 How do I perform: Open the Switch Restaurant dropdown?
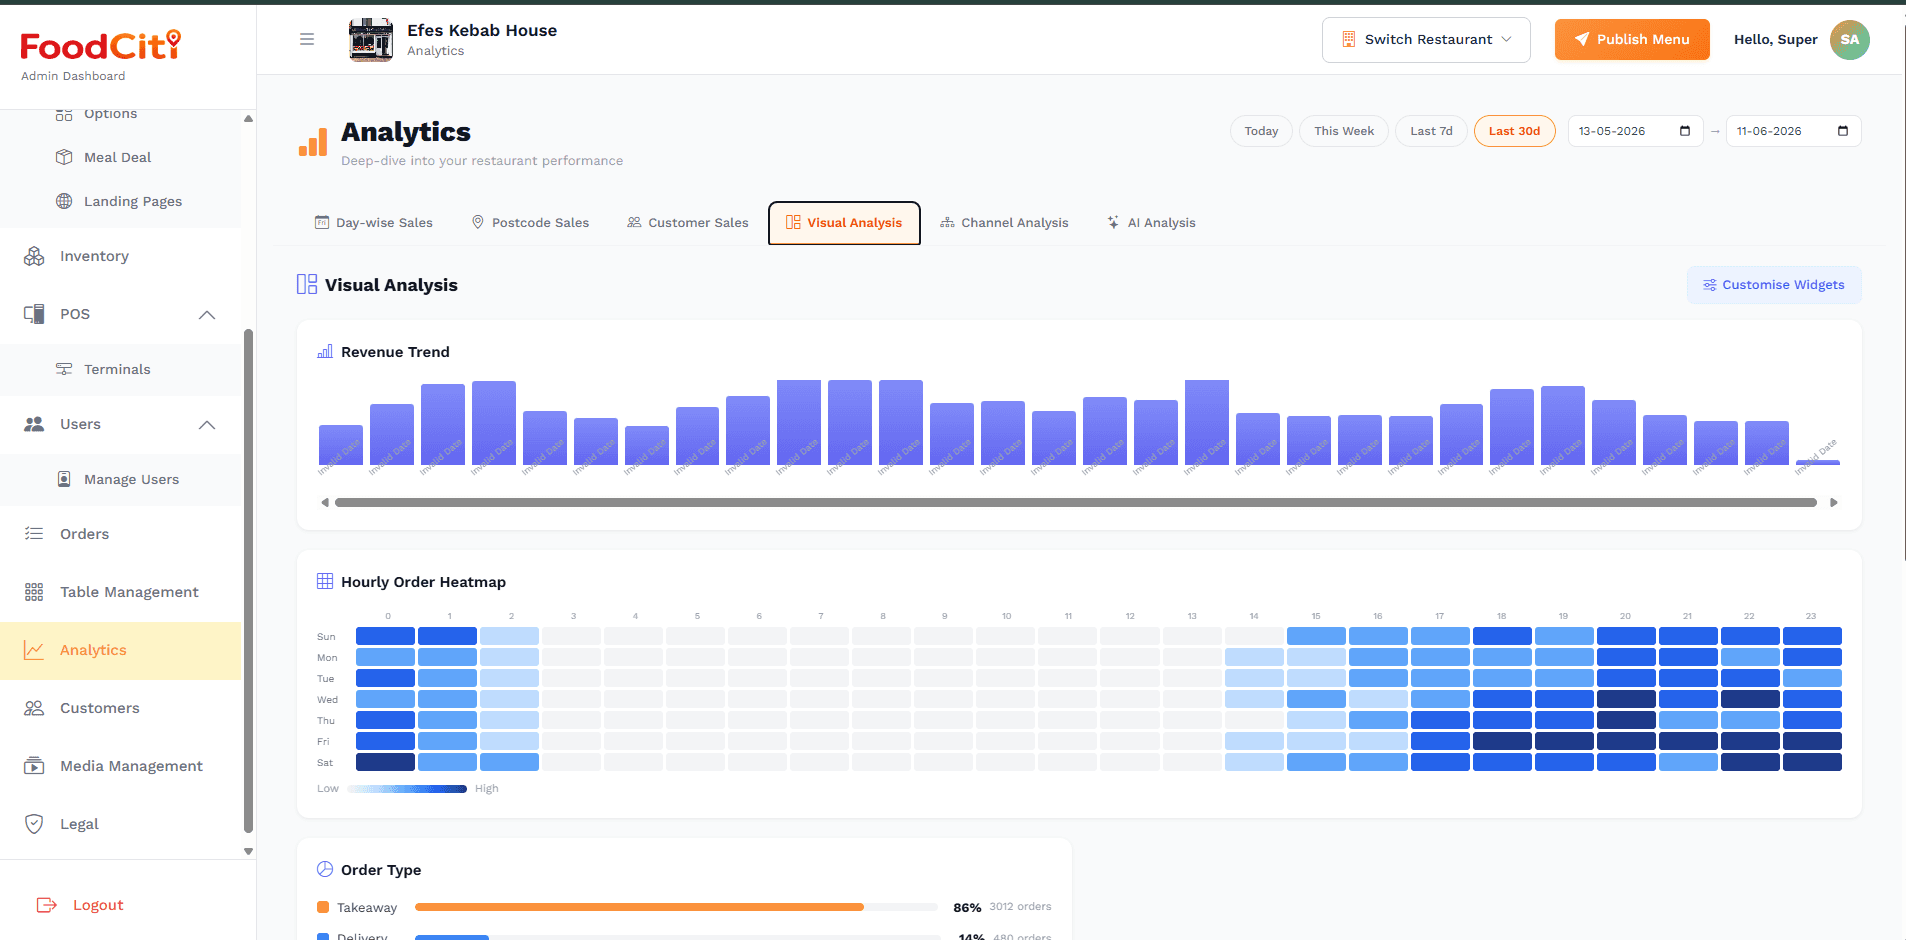tap(1426, 40)
